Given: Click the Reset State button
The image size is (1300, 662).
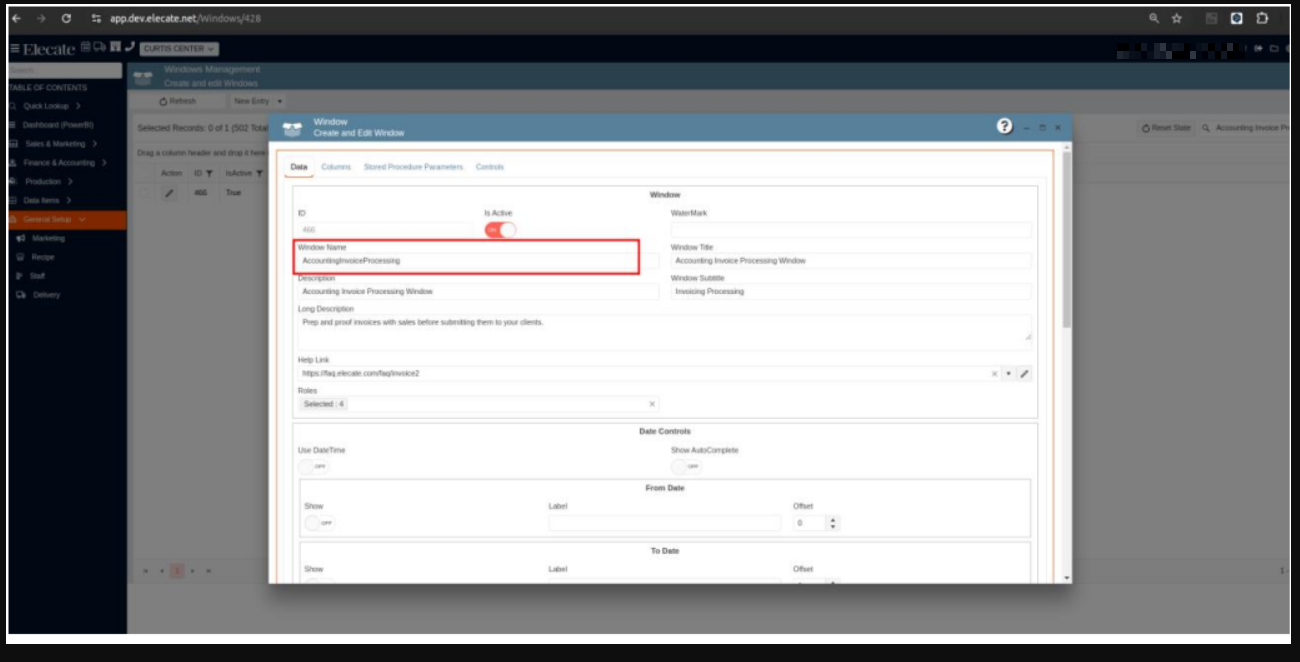Looking at the screenshot, I should [1165, 128].
